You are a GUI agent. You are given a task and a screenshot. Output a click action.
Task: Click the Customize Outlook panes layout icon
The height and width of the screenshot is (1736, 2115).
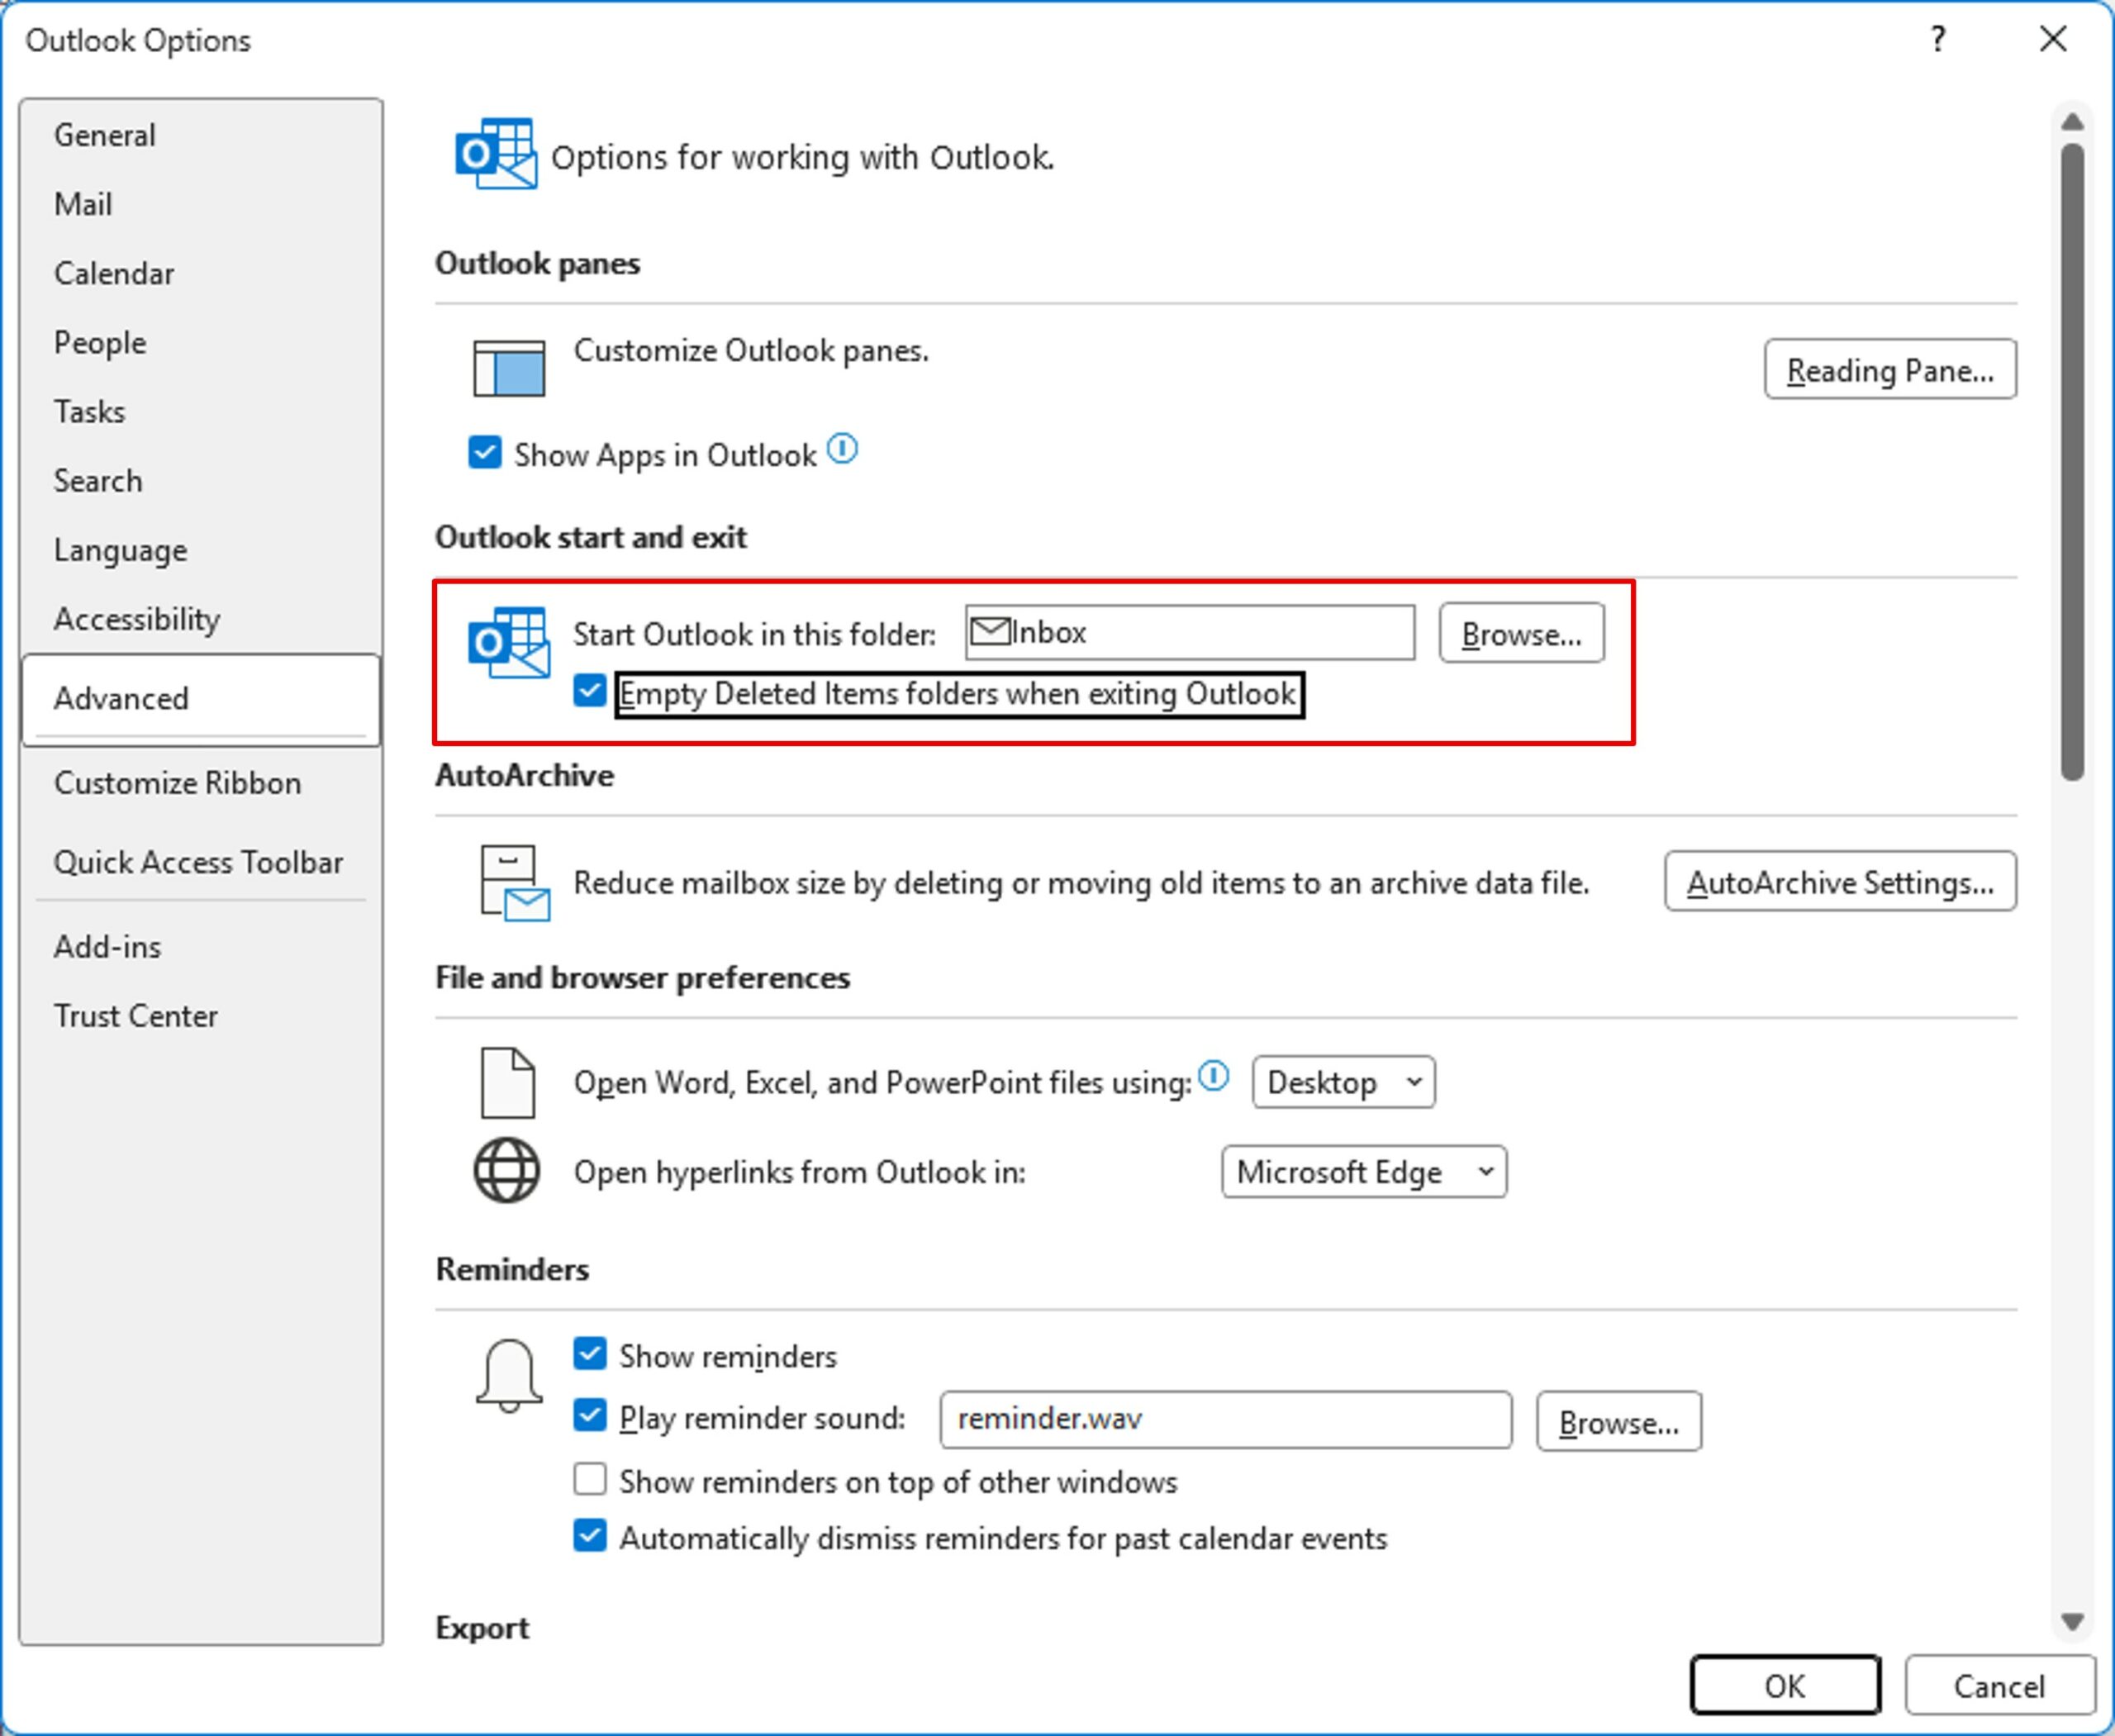point(509,368)
